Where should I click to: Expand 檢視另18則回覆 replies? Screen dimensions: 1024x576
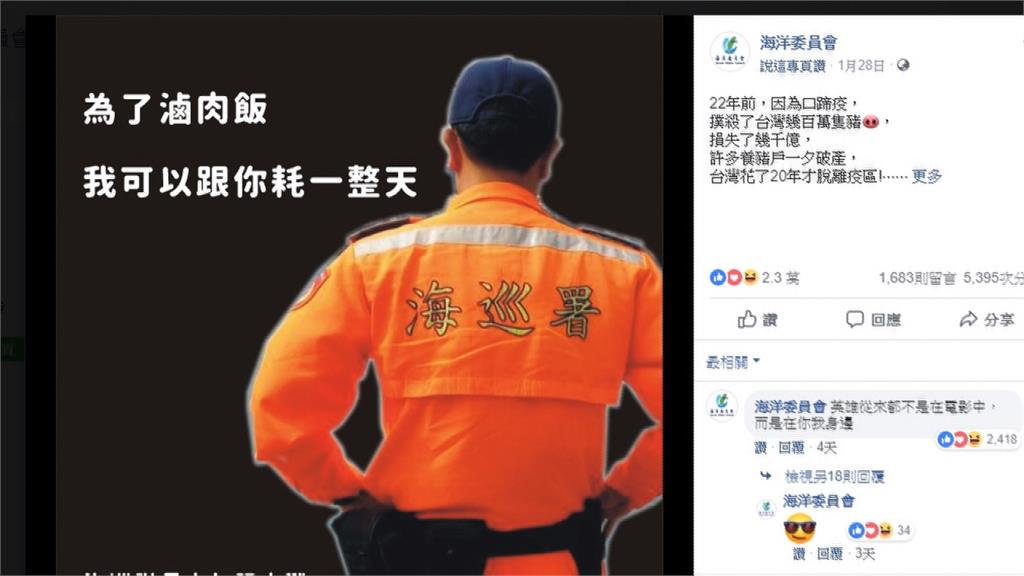pyautogui.click(x=834, y=477)
